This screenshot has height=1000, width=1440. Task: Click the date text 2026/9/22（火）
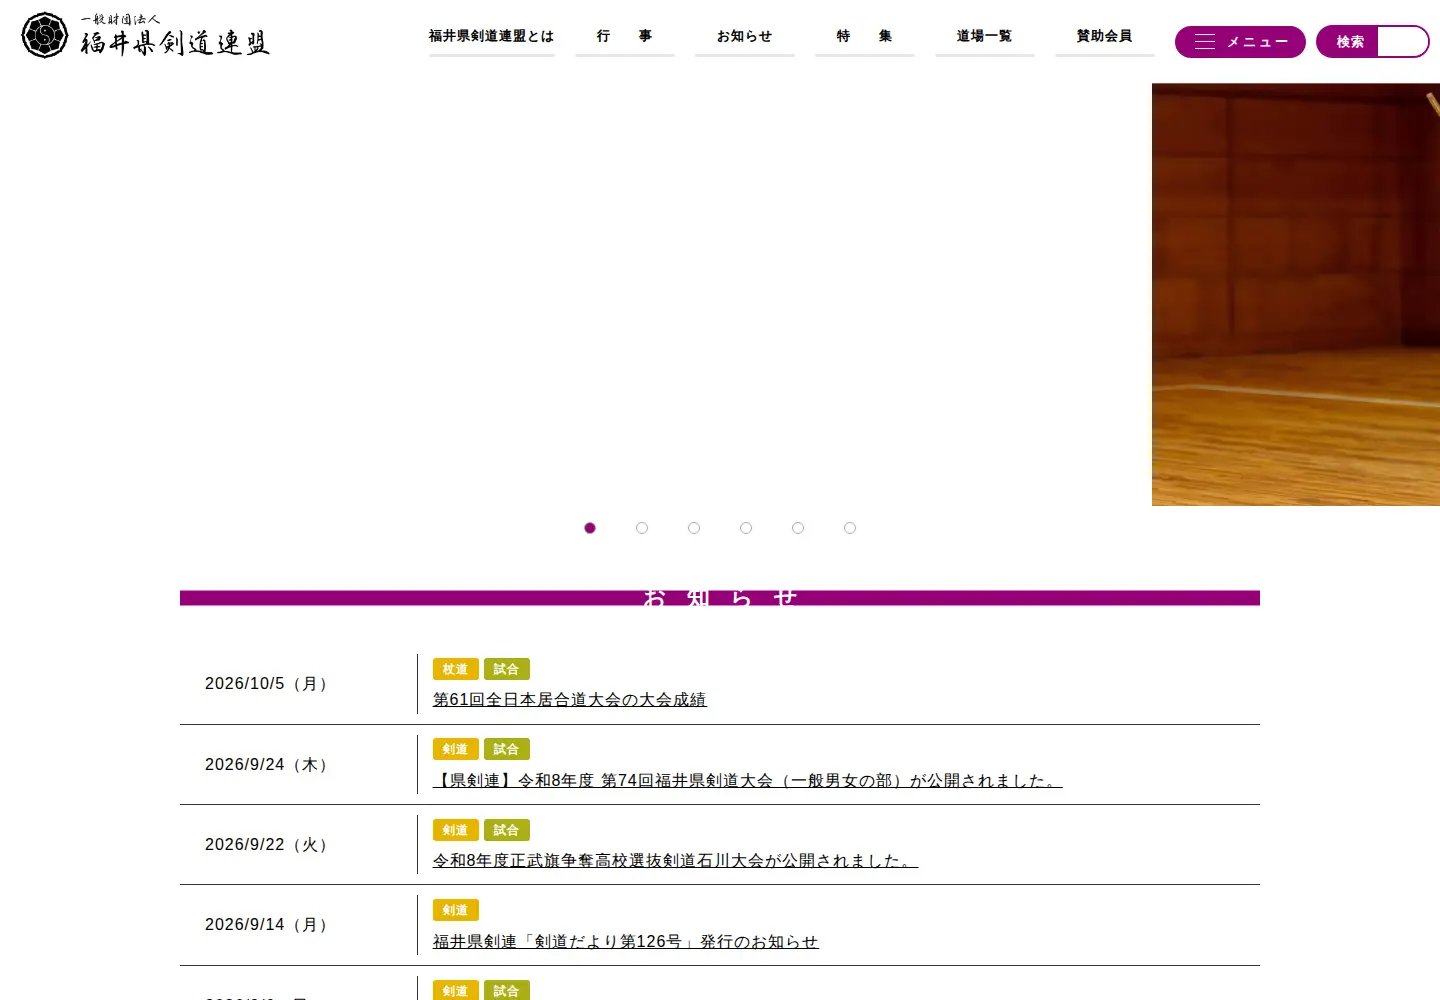[x=267, y=845]
